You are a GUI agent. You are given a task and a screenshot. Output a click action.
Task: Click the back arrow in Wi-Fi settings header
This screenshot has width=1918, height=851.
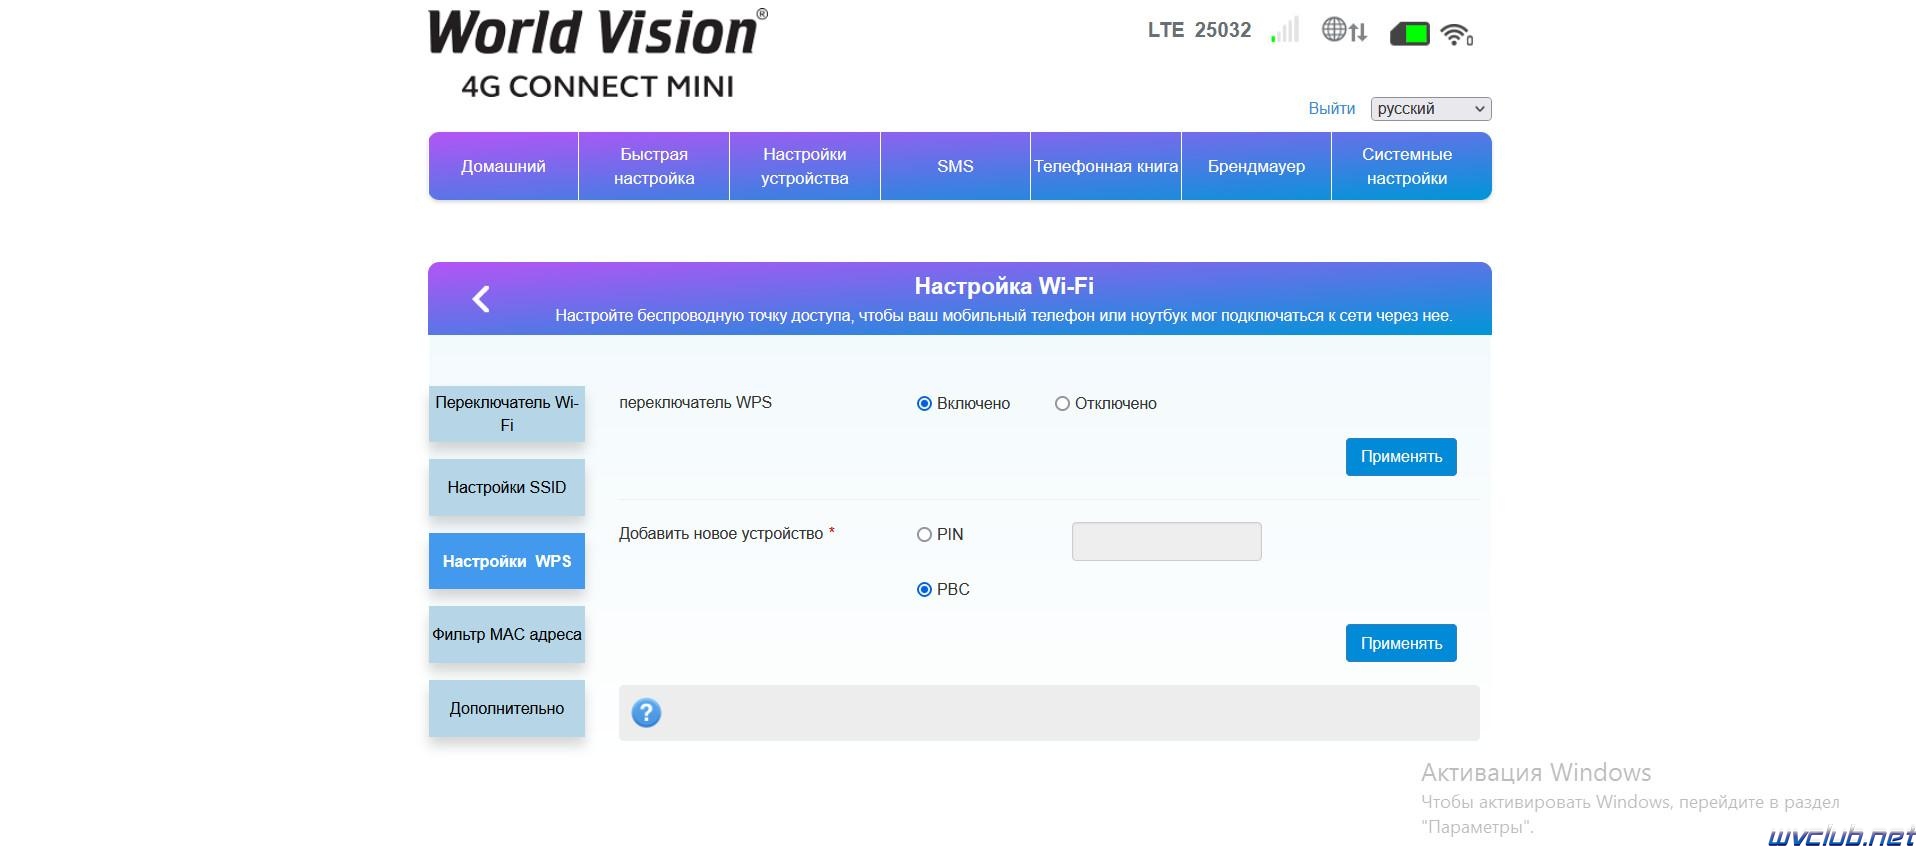(481, 299)
